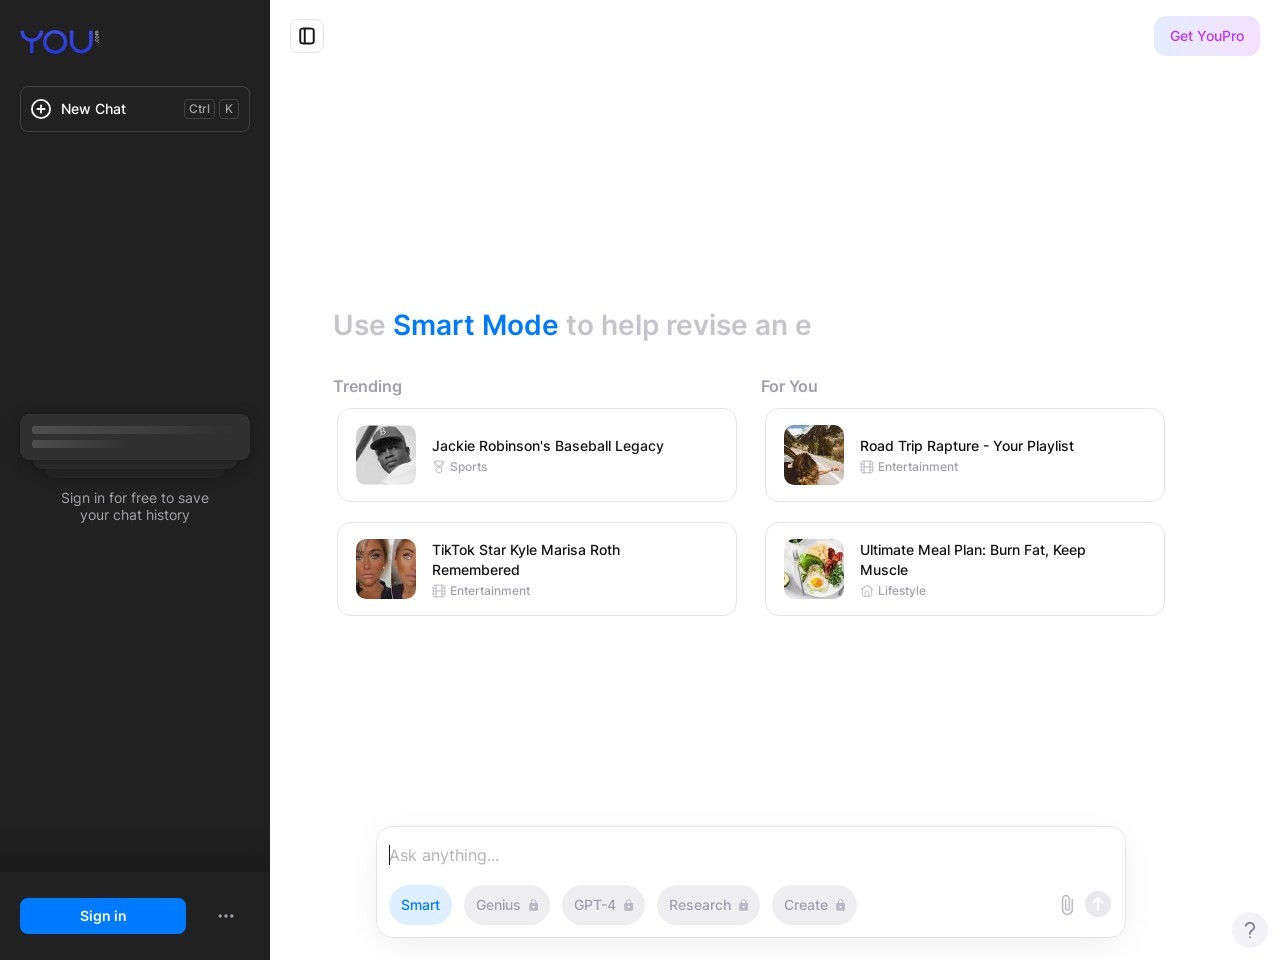Select the Smart mode chip

click(420, 905)
